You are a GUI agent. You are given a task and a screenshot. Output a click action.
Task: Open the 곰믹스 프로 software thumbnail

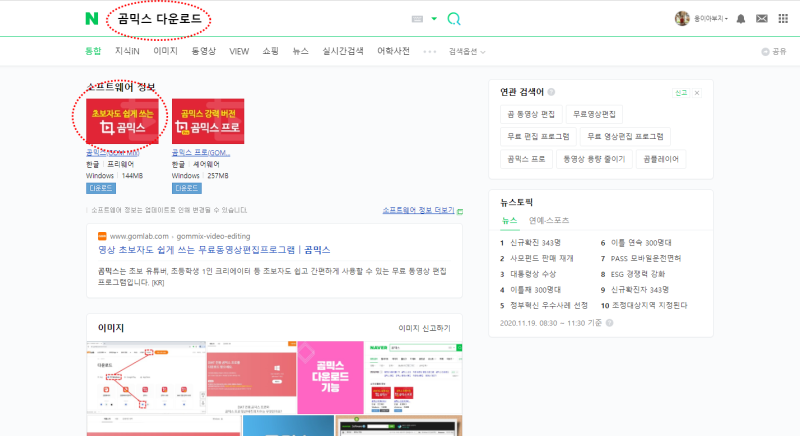pos(208,121)
